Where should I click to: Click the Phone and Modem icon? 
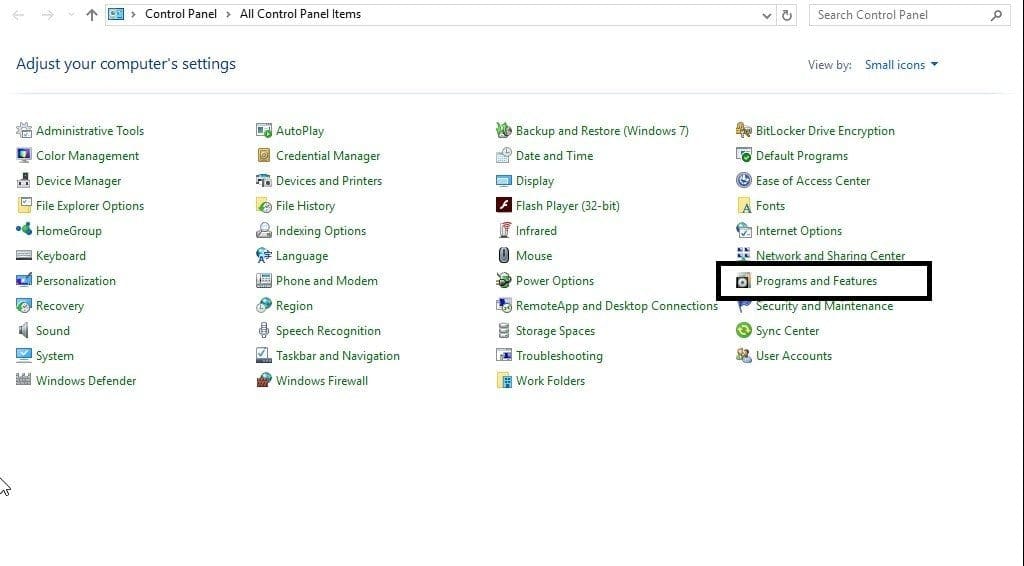coord(263,280)
